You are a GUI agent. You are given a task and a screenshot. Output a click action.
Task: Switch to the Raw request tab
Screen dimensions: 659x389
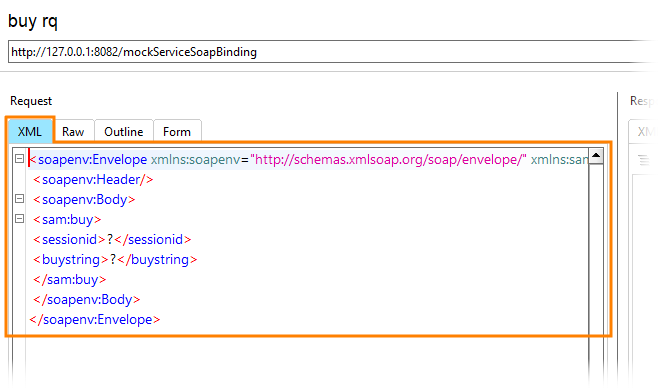(x=73, y=131)
